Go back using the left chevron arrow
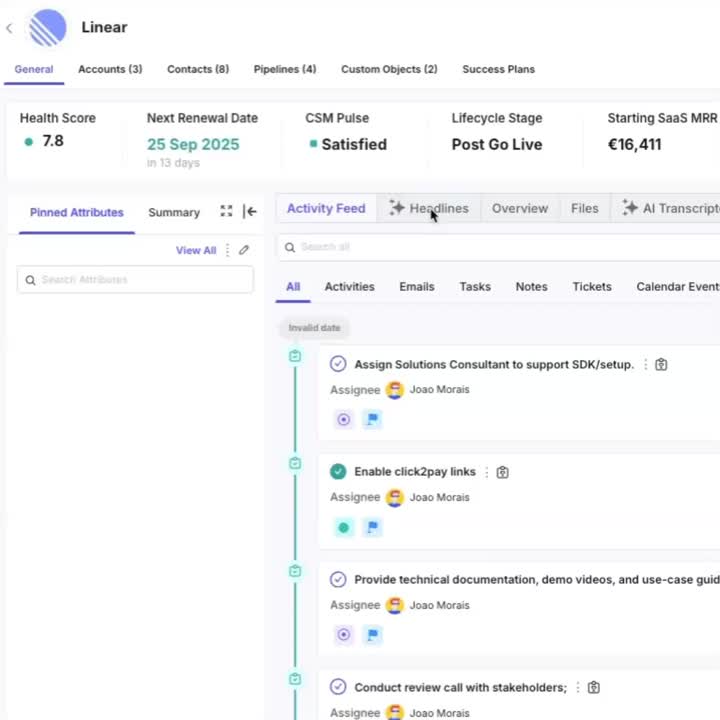 coord(10,28)
